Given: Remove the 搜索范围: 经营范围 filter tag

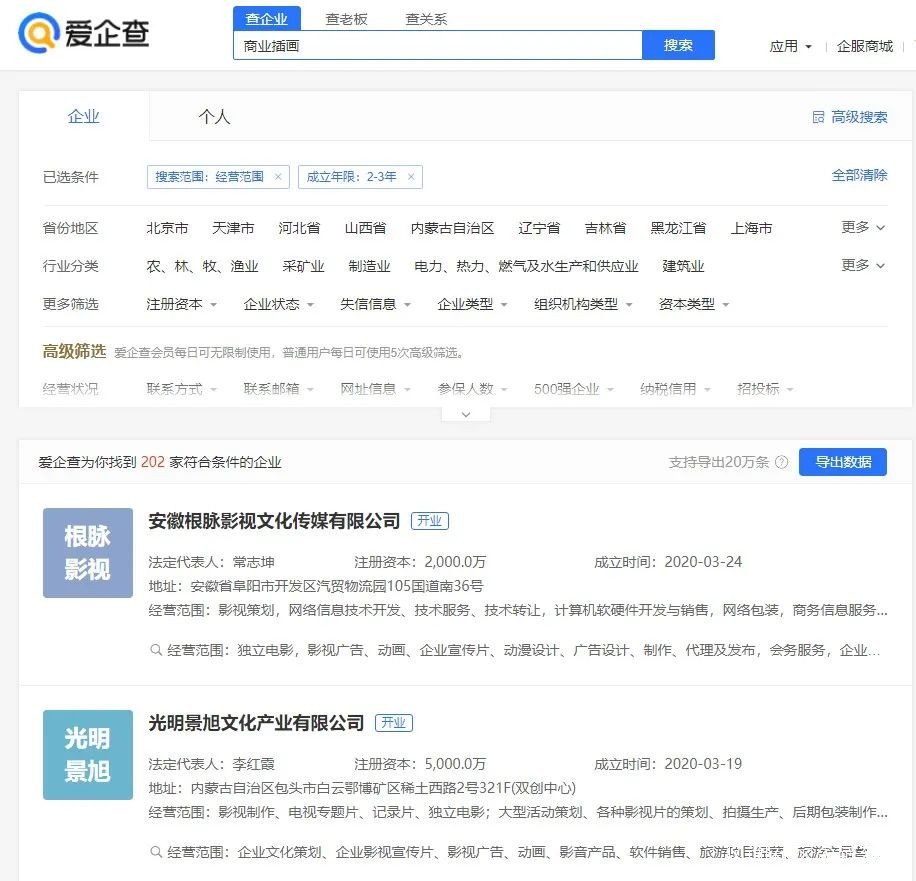Looking at the screenshot, I should 278,177.
